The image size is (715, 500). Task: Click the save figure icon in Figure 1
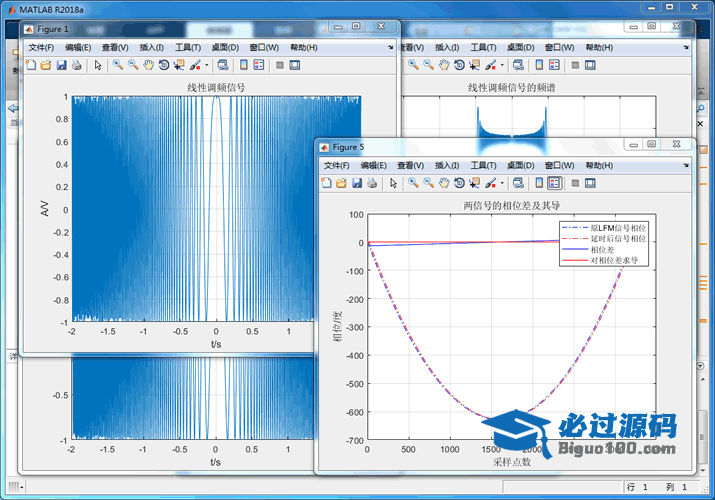tap(61, 65)
